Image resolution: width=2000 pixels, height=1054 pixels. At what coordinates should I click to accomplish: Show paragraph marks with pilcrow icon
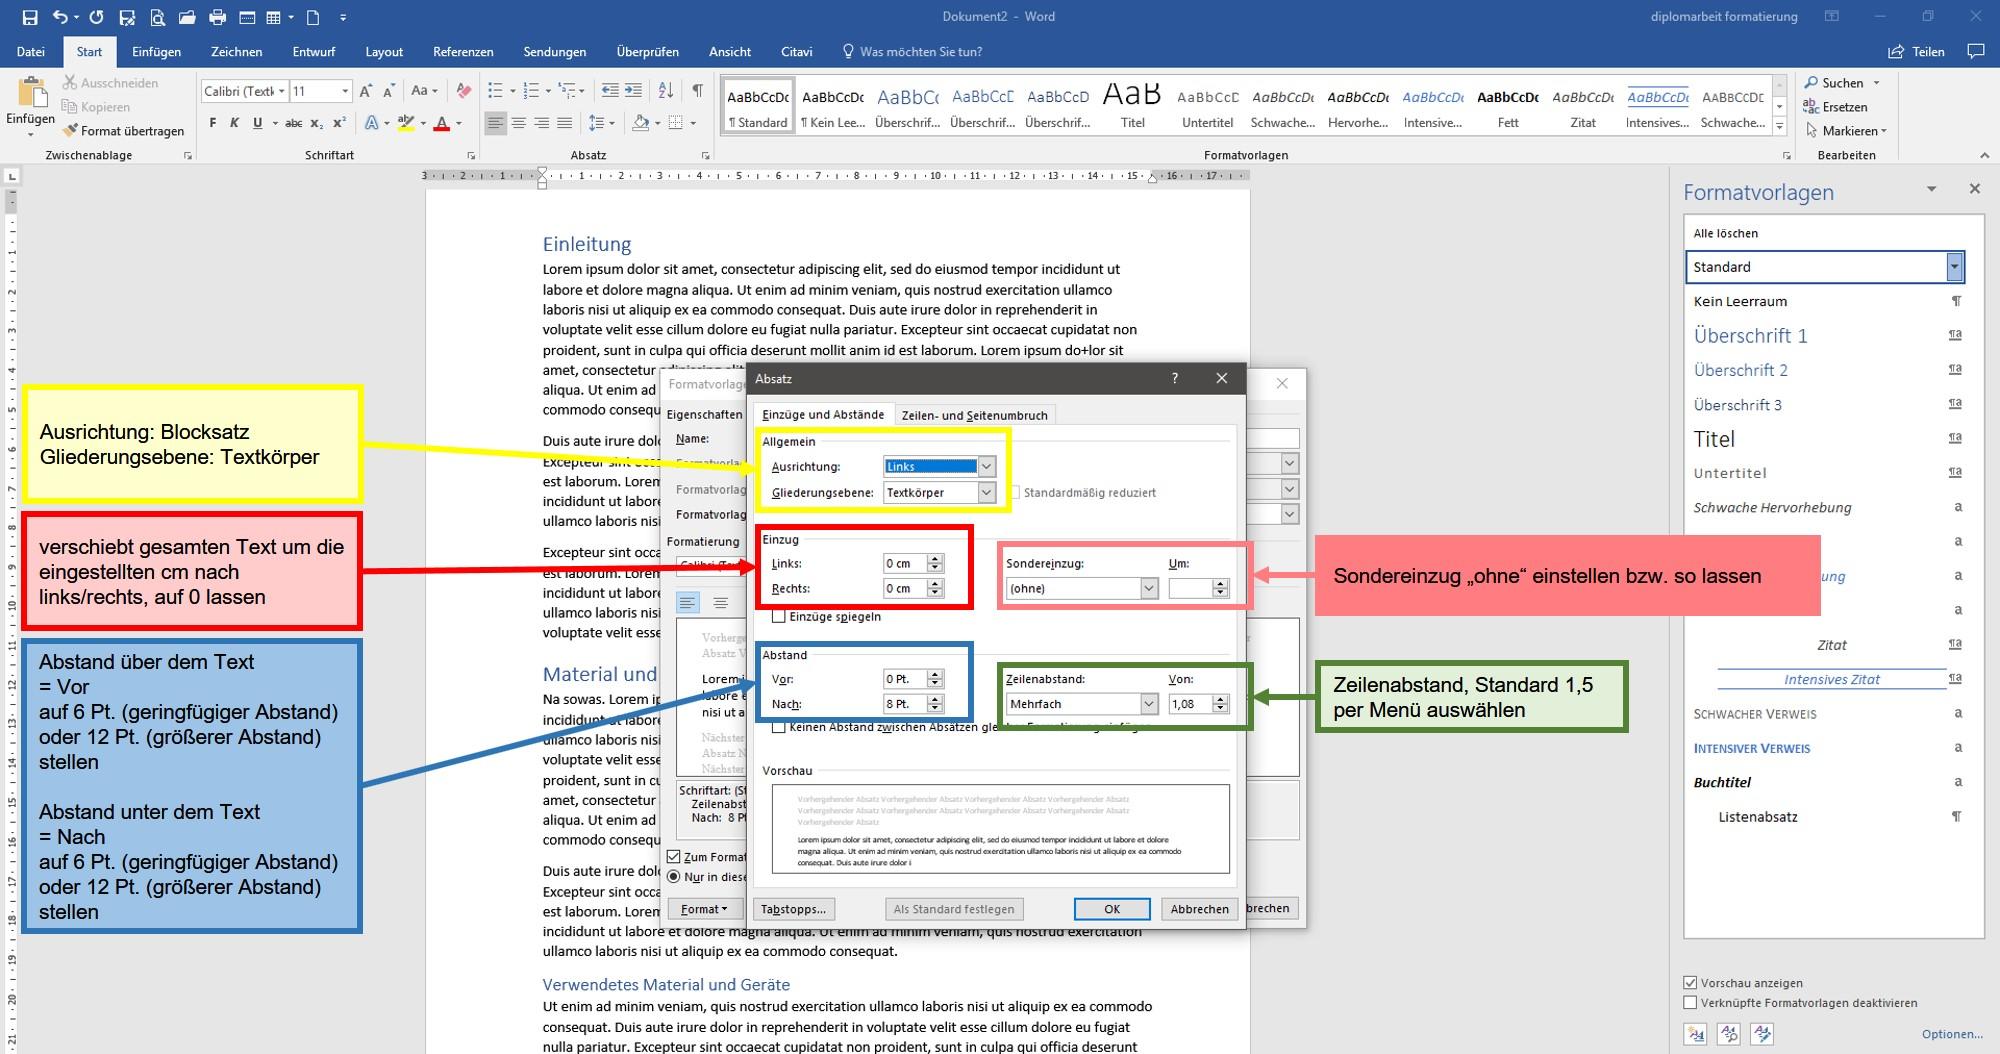[697, 91]
